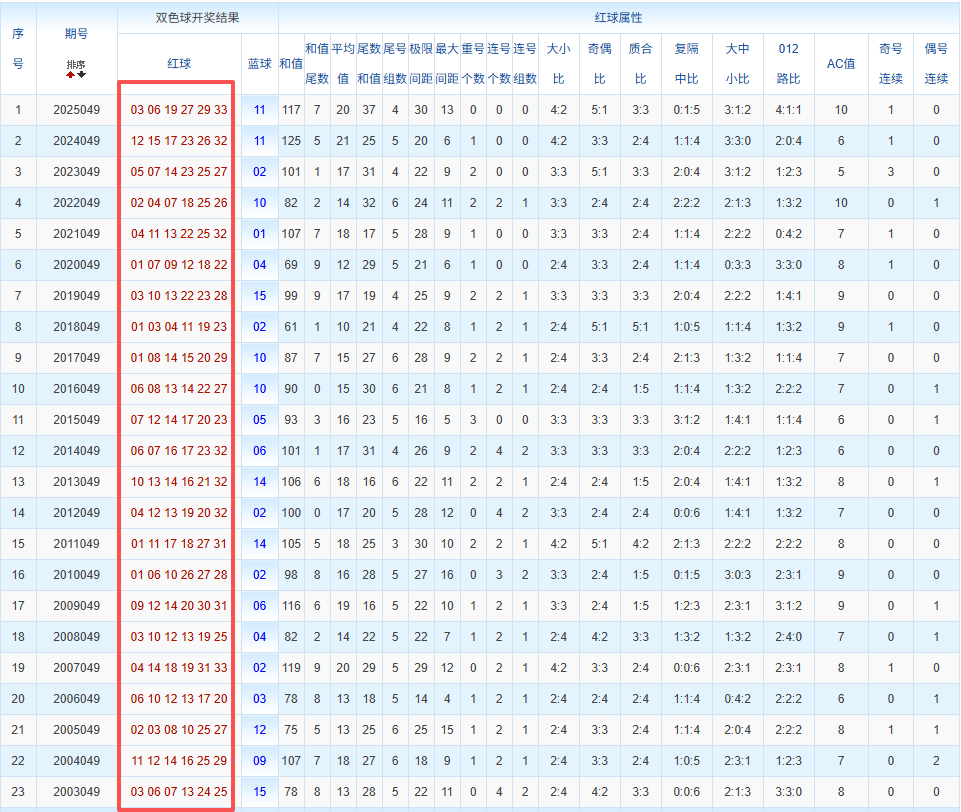Open issue number 2025049
Viewport: 961px width, 812px height.
point(77,110)
